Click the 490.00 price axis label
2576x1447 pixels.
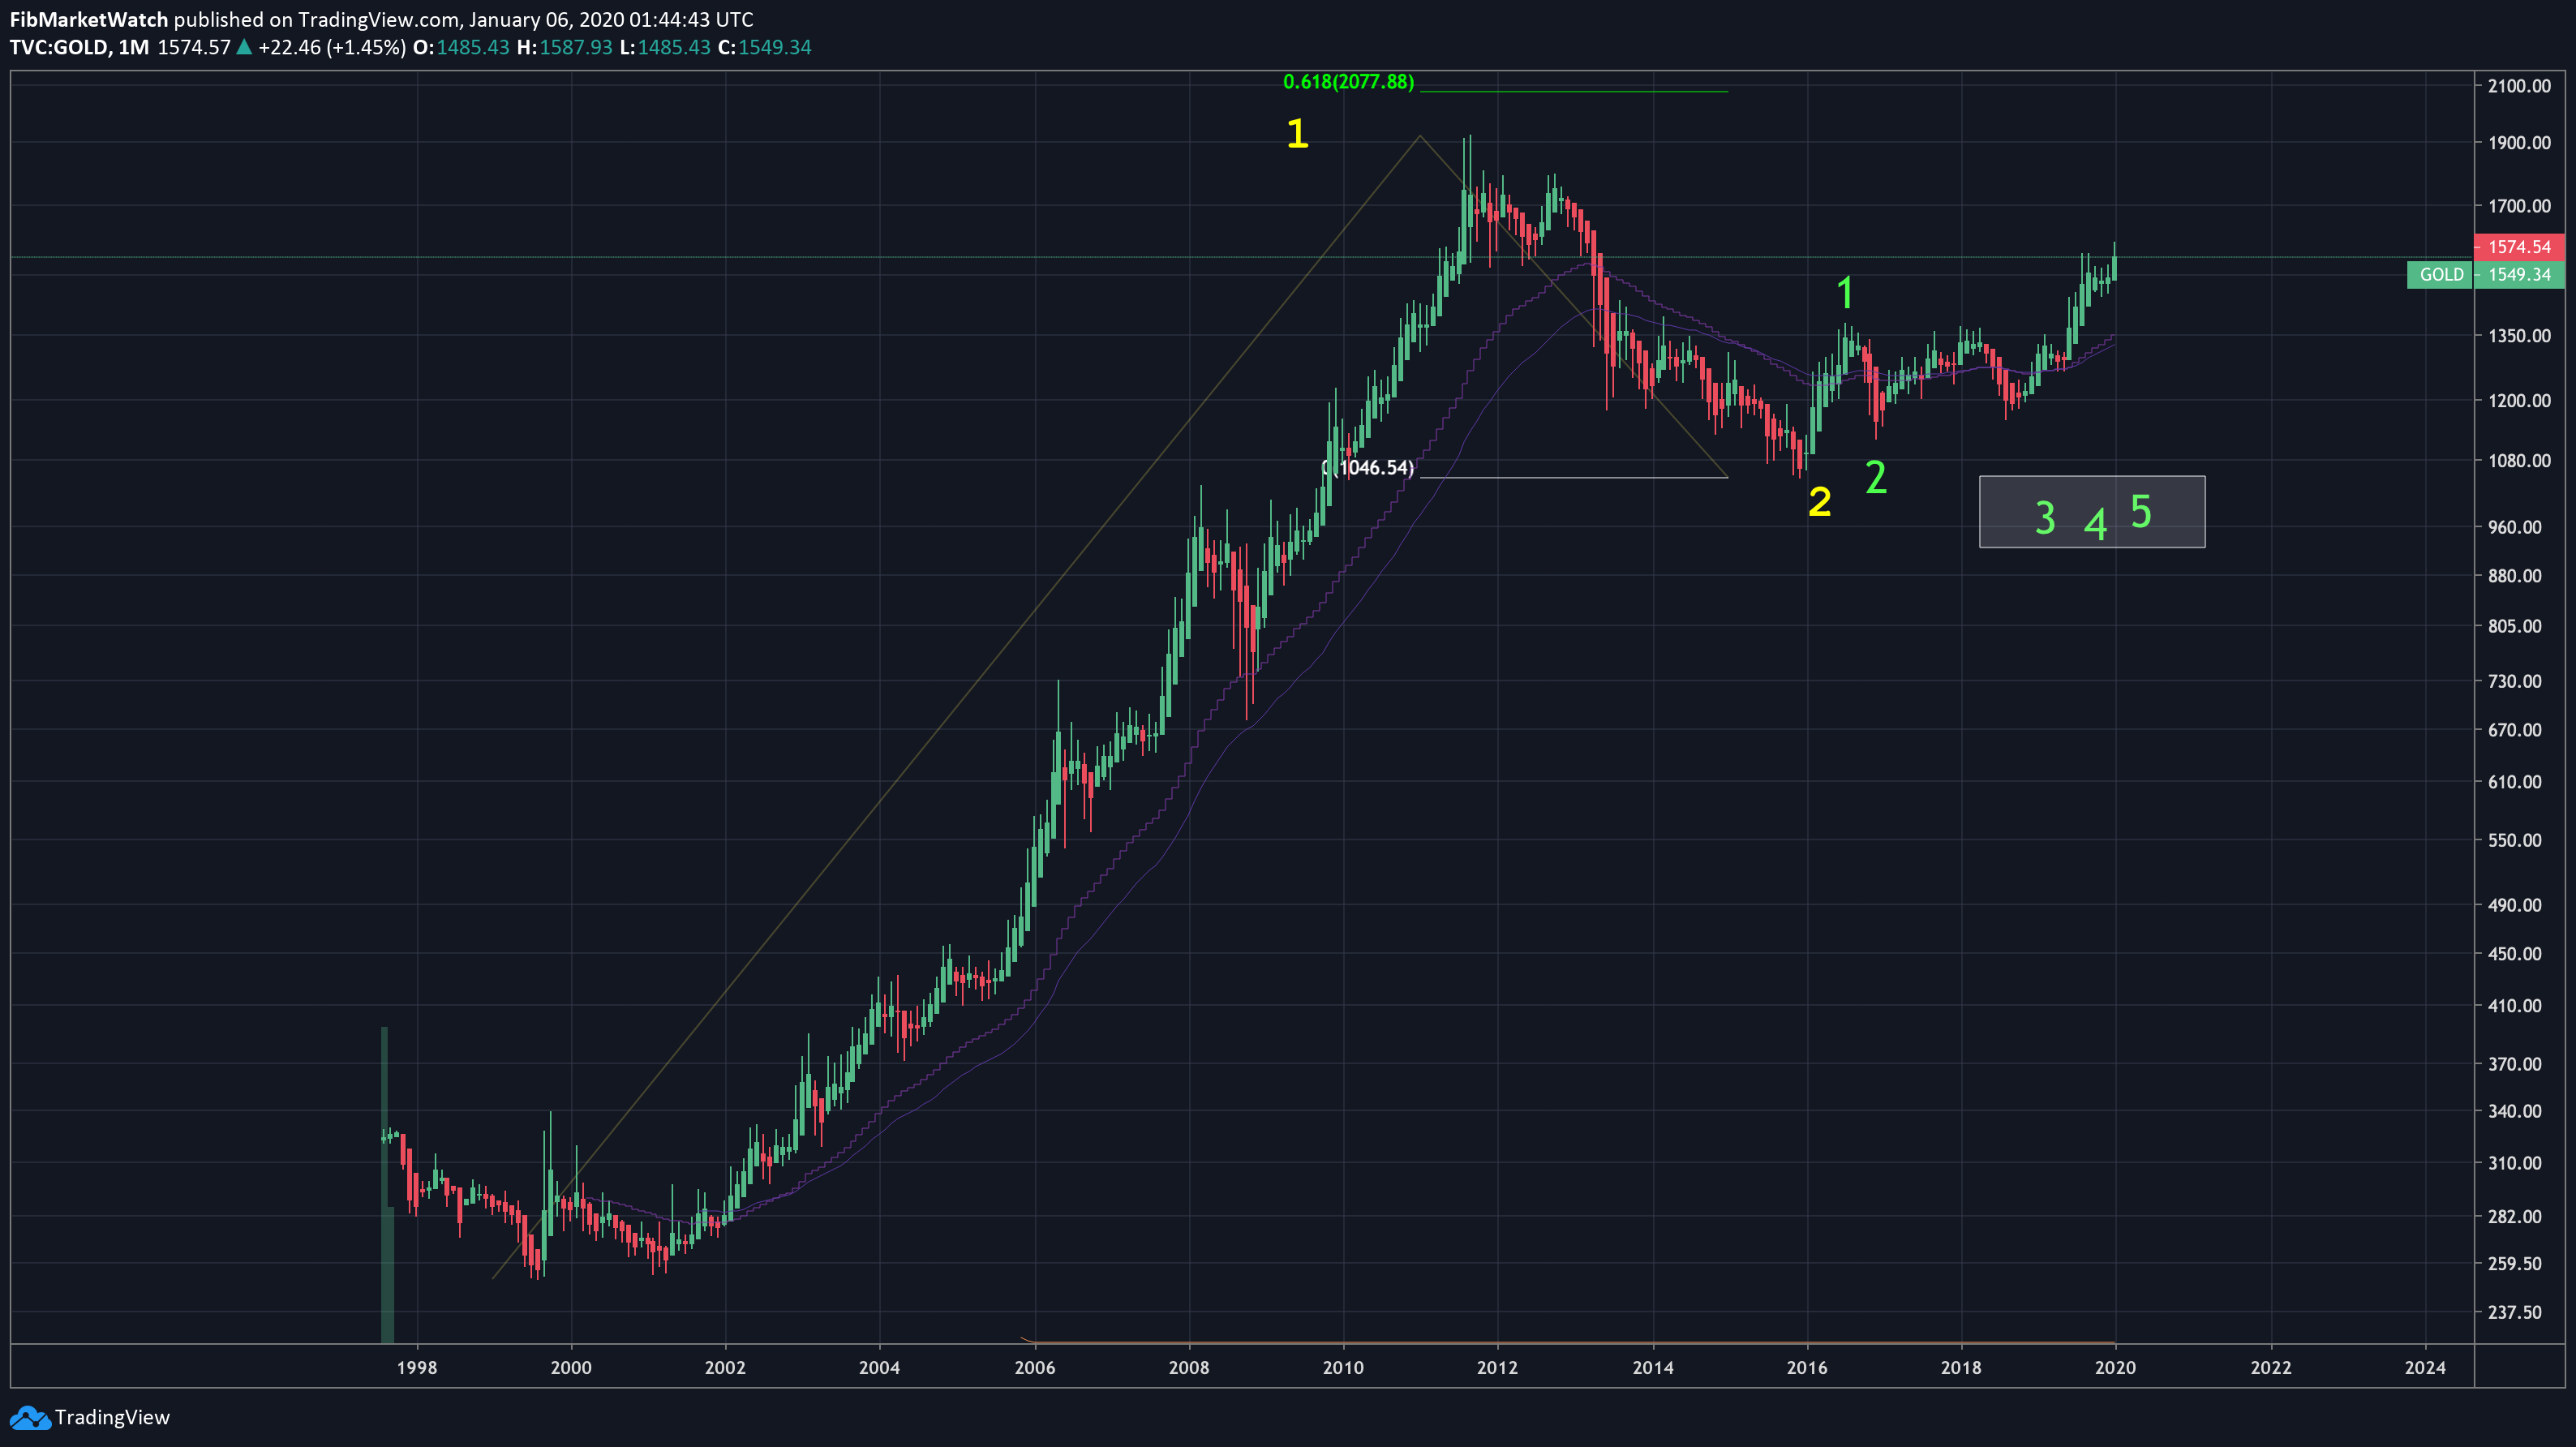coord(2514,905)
